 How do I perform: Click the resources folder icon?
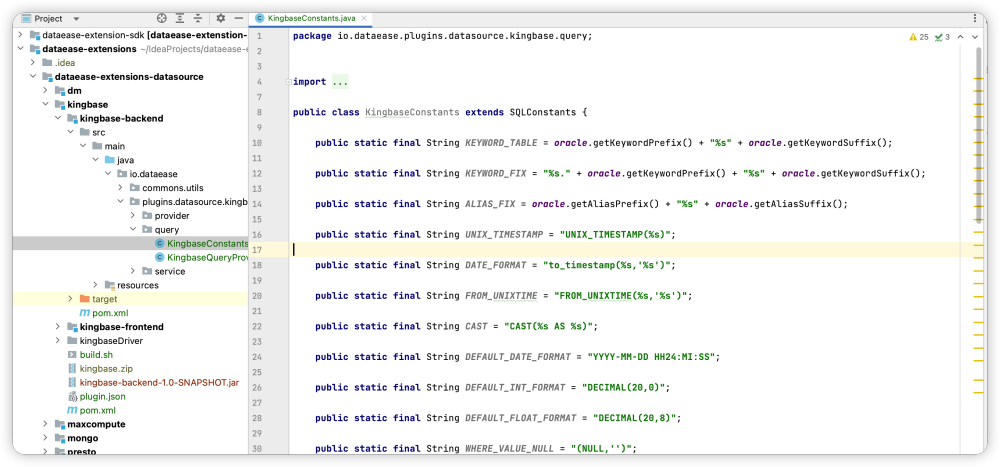[x=110, y=285]
